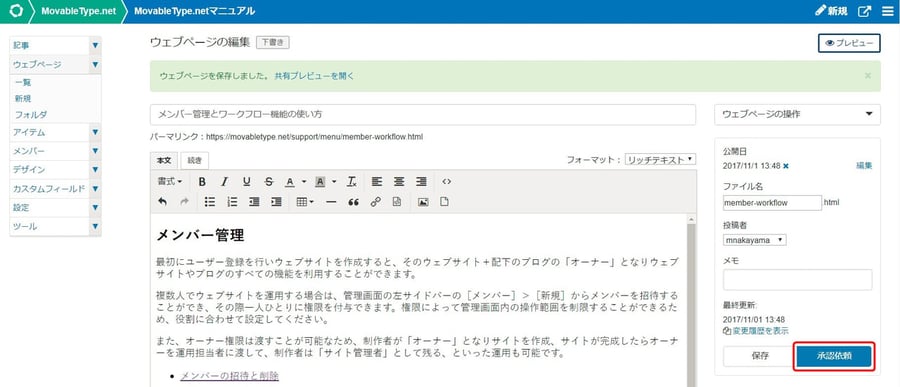Expand the 記事 sidebar menu

[x=95, y=45]
